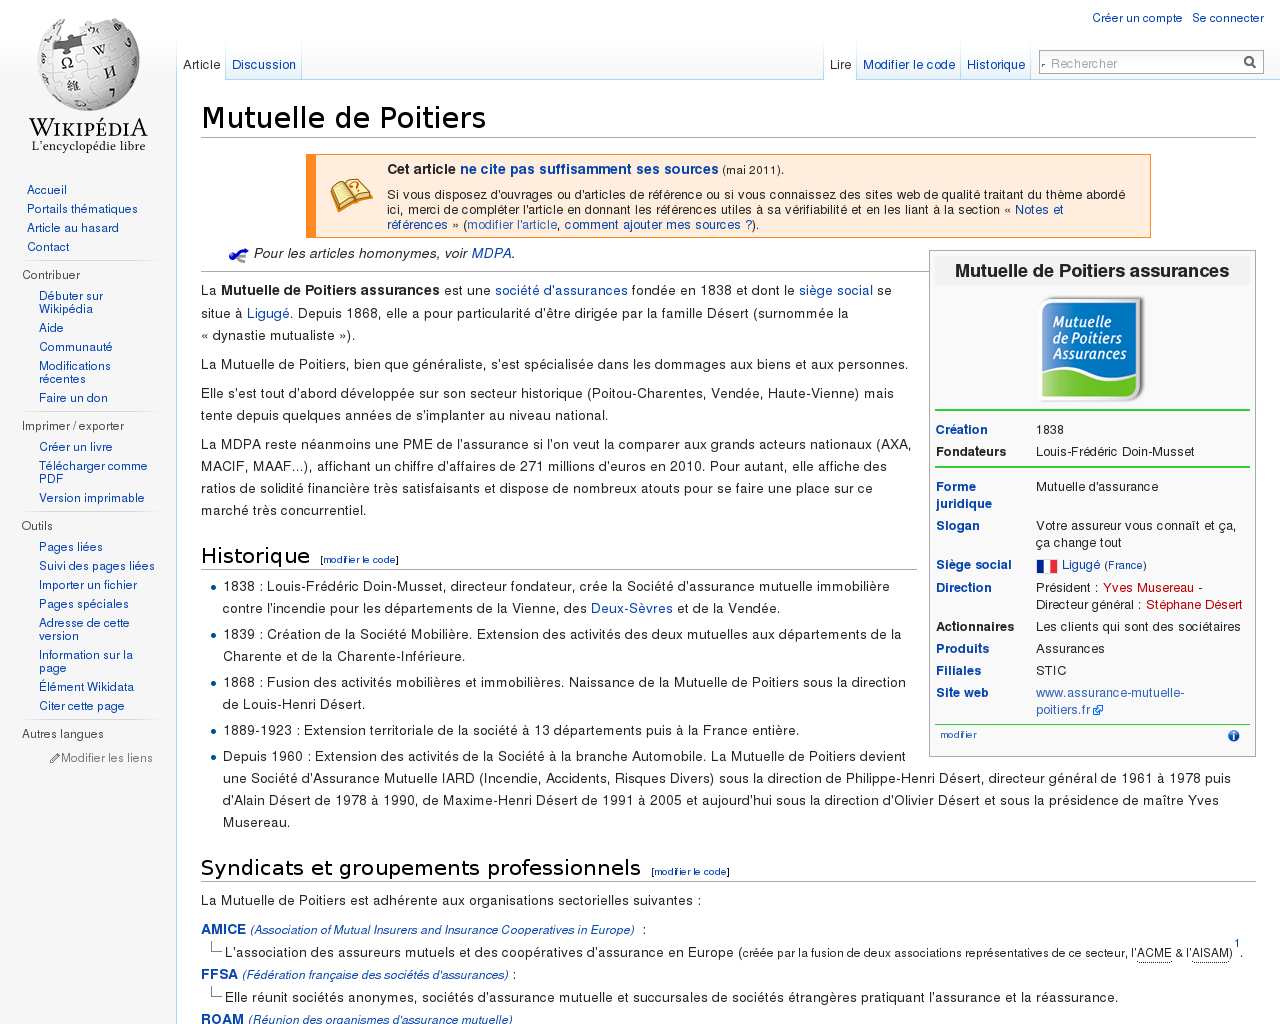Open Portails thématiques in the sidebar
The height and width of the screenshot is (1024, 1280).
(82, 209)
